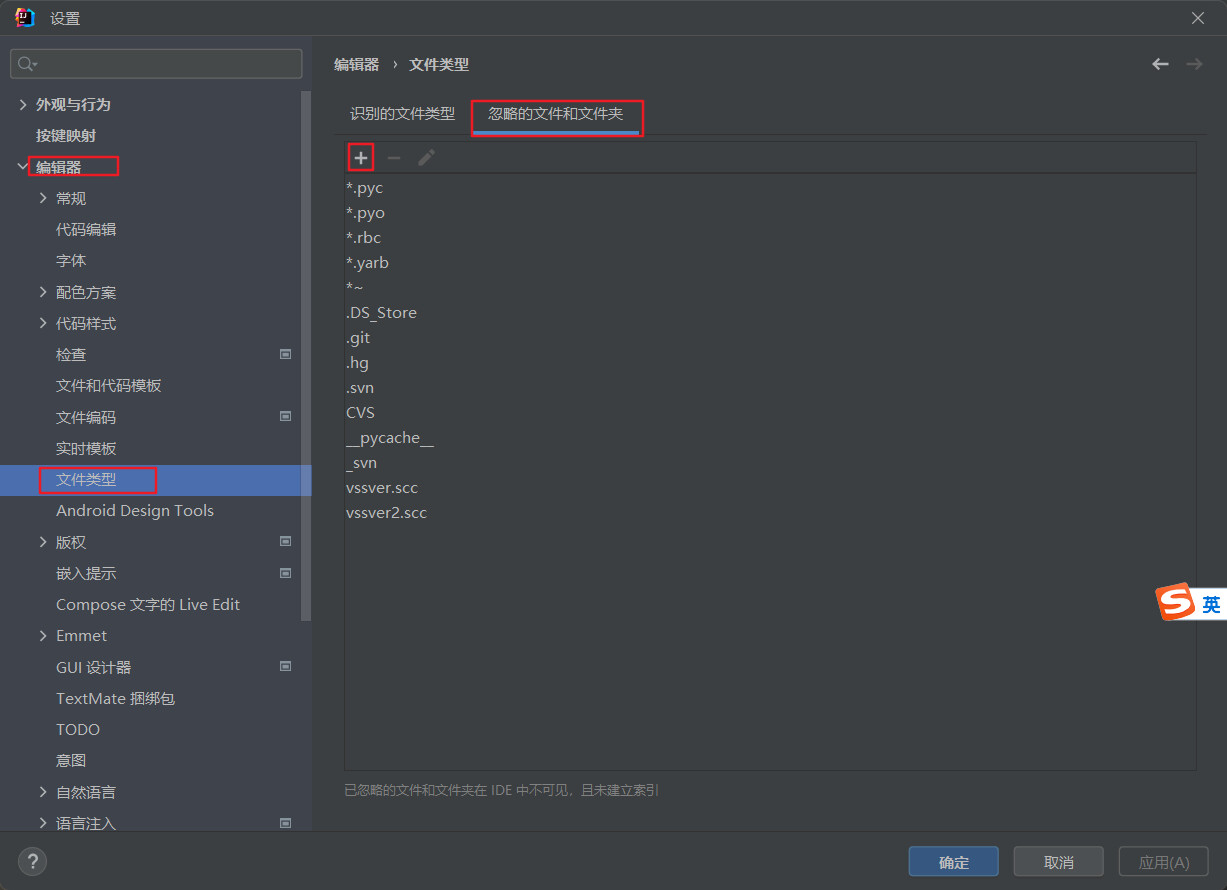The height and width of the screenshot is (890, 1227).
Task: Select 检查 in settings tree
Action: (x=71, y=354)
